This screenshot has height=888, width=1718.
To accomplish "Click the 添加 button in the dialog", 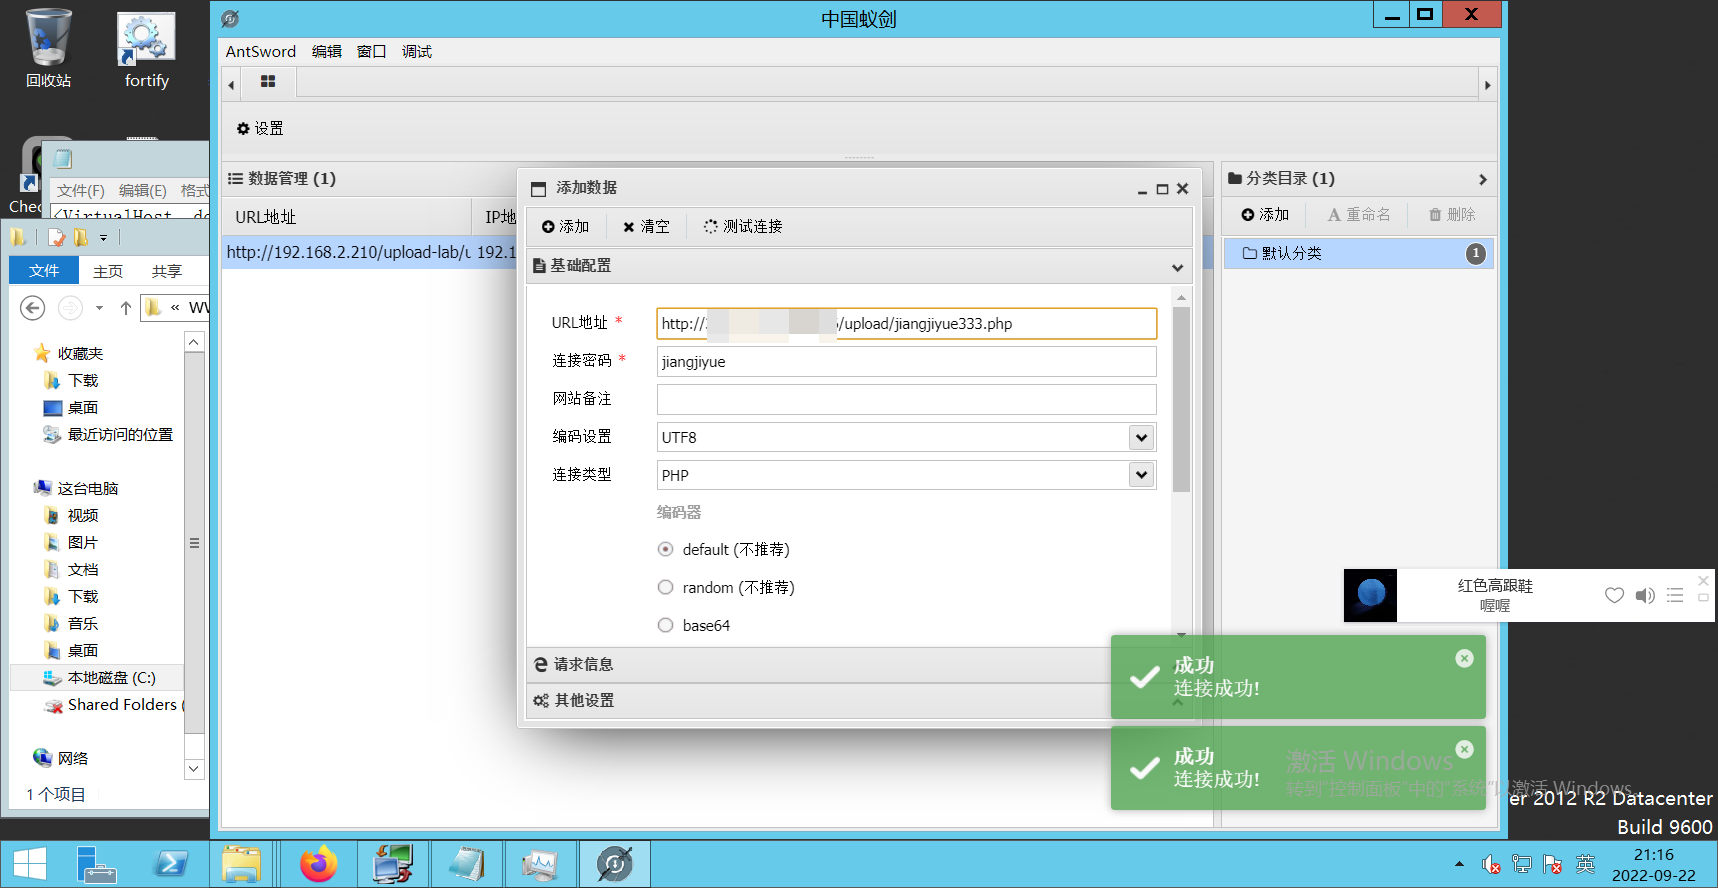I will pos(565,227).
